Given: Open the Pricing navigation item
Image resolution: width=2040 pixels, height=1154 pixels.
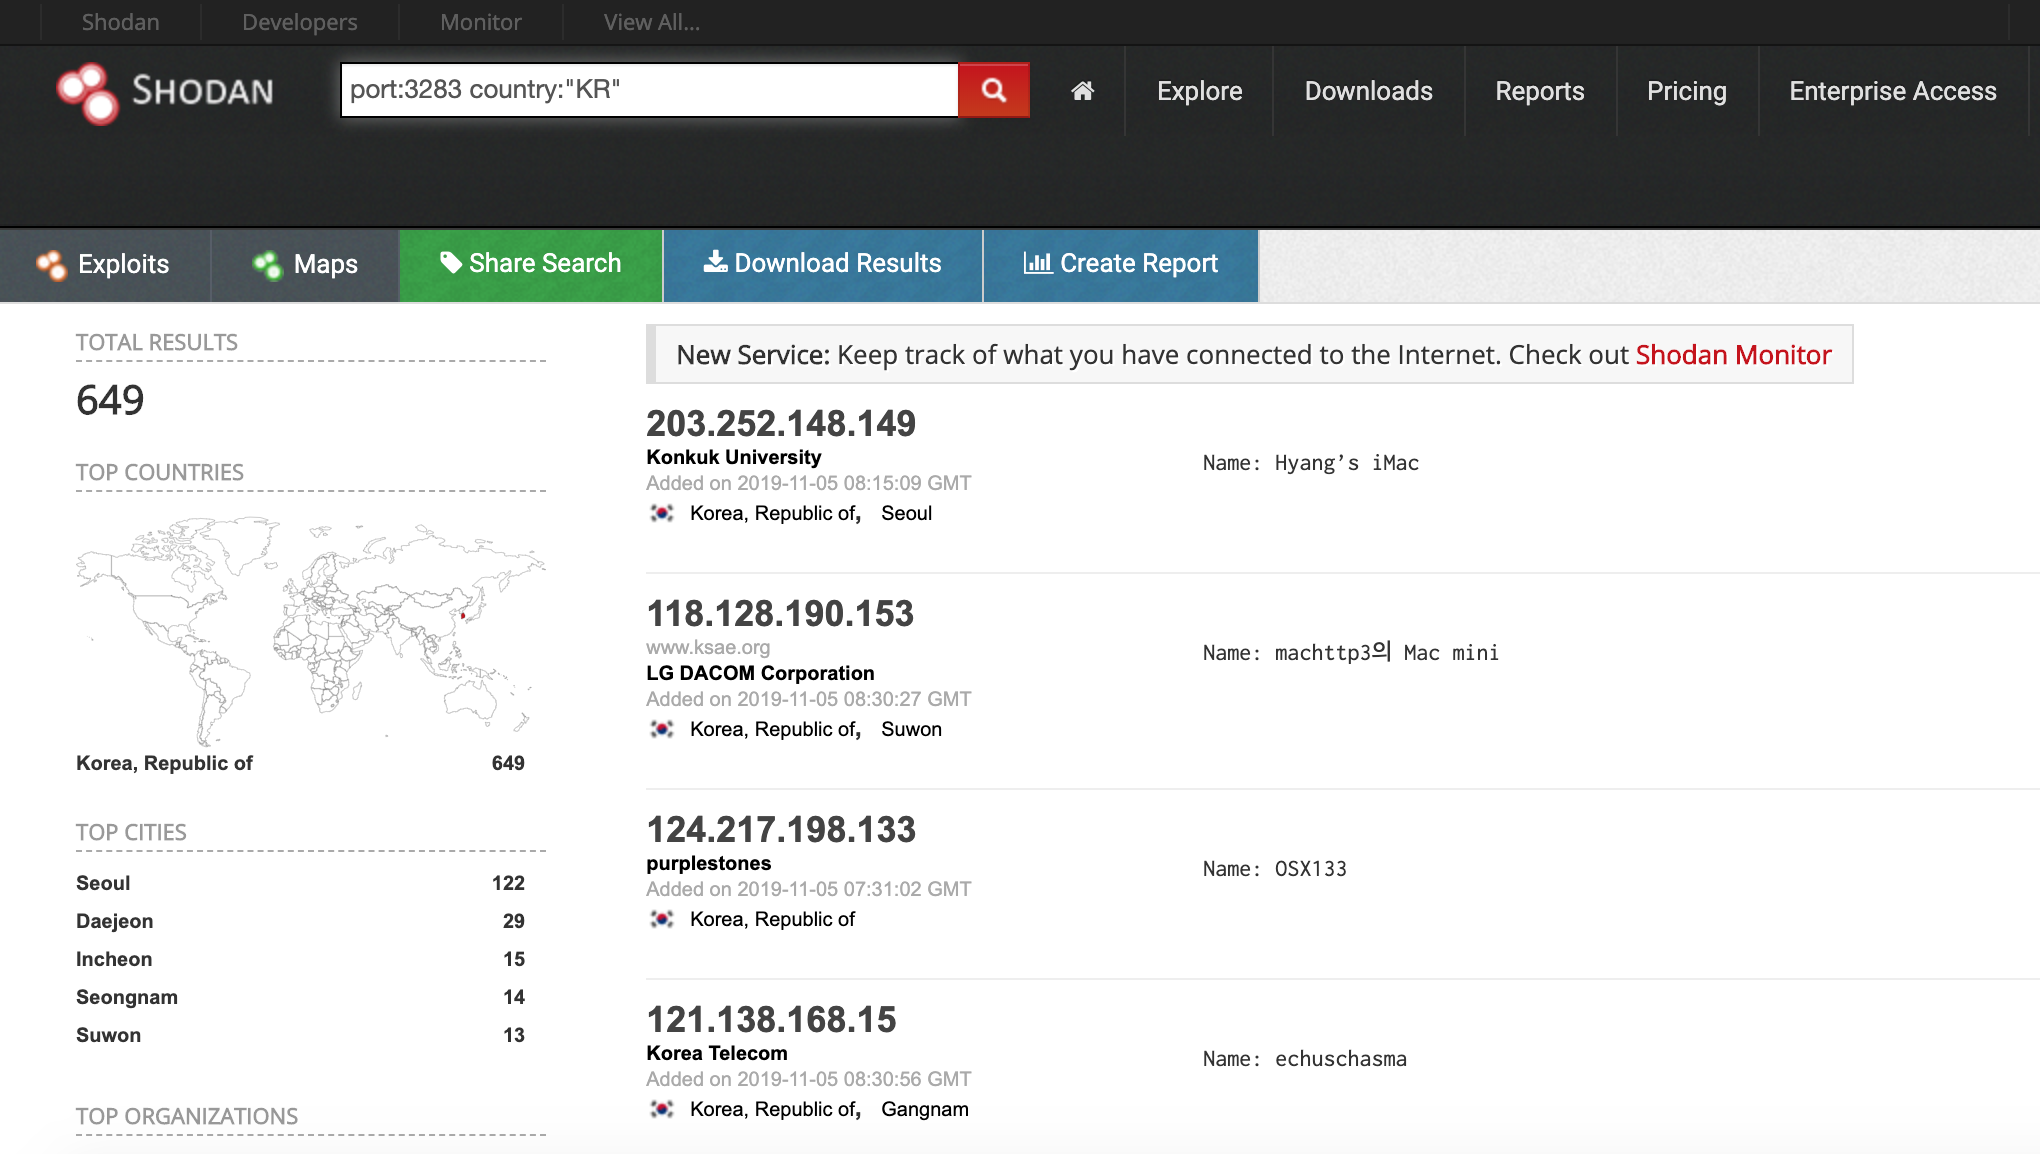Looking at the screenshot, I should (x=1687, y=91).
